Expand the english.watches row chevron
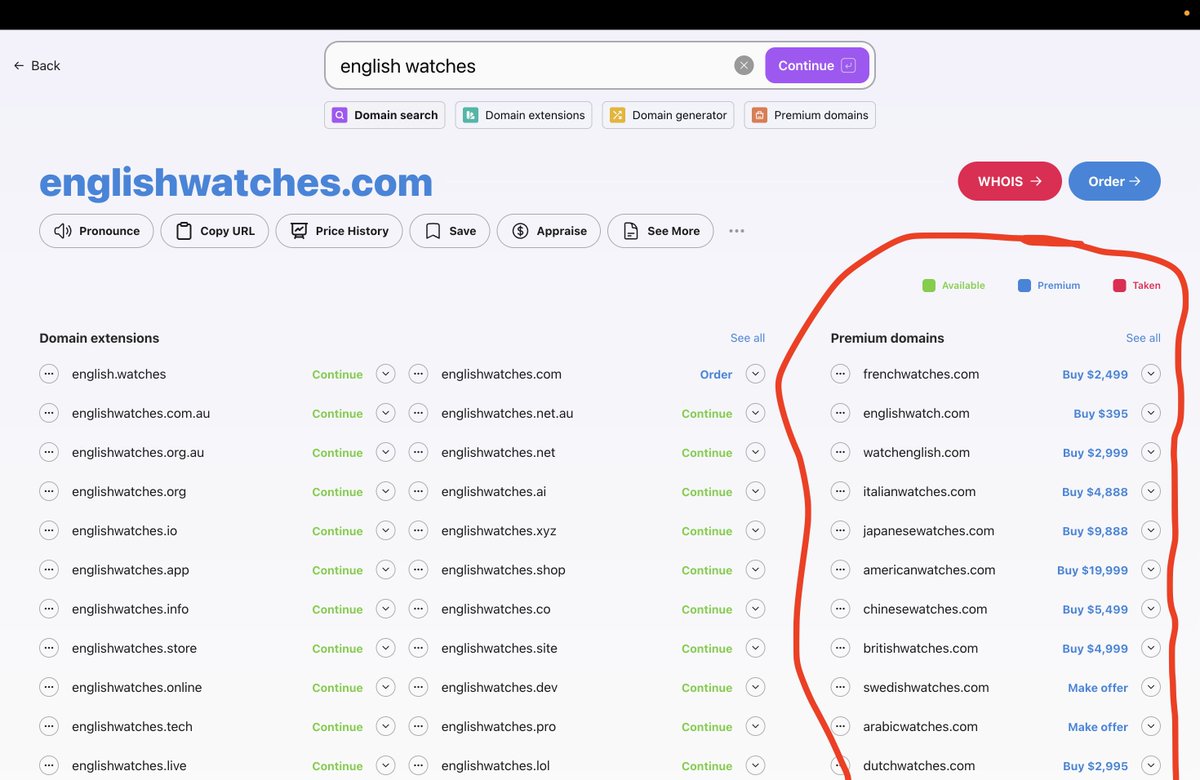Viewport: 1200px width, 780px height. [386, 374]
